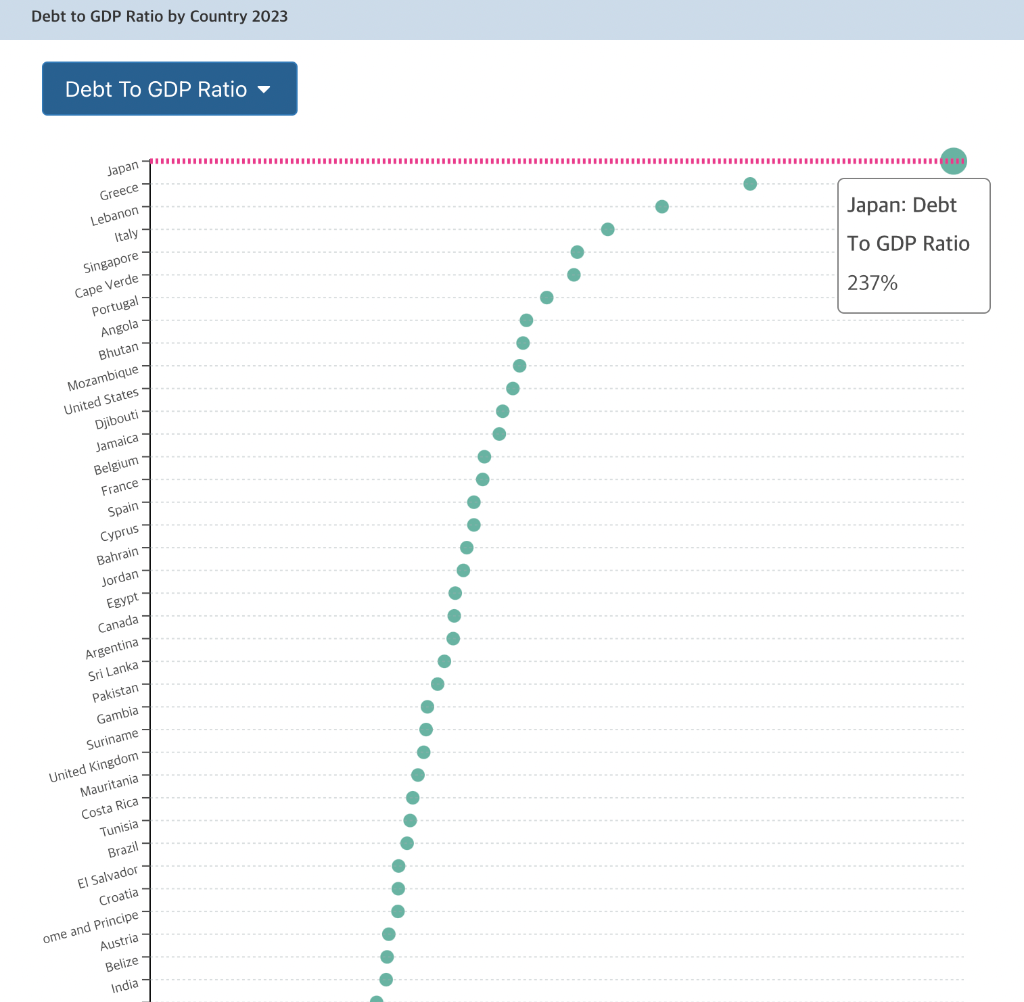Click Japan's highlighted data point

tap(954, 160)
